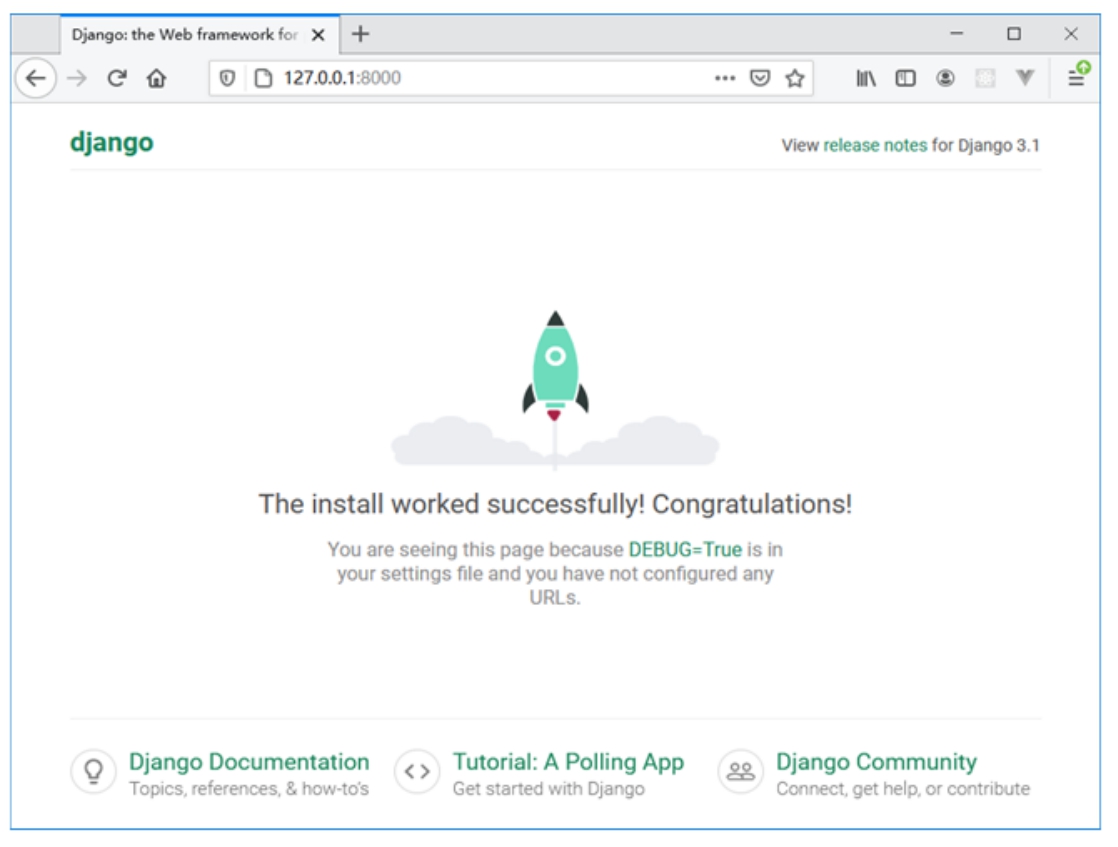Go back to the previous page
Screen dimensions: 1118x847
pos(36,78)
